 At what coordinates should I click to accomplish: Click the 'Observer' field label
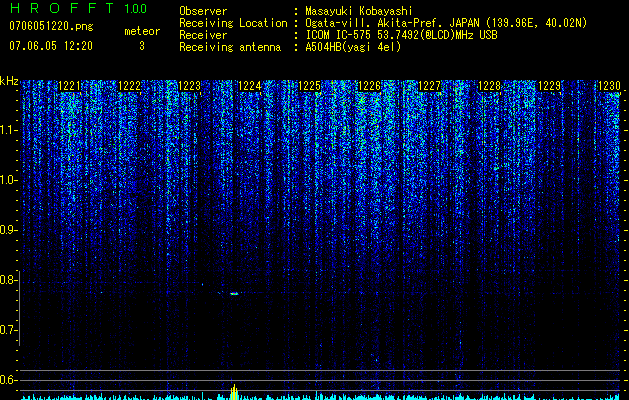[203, 11]
